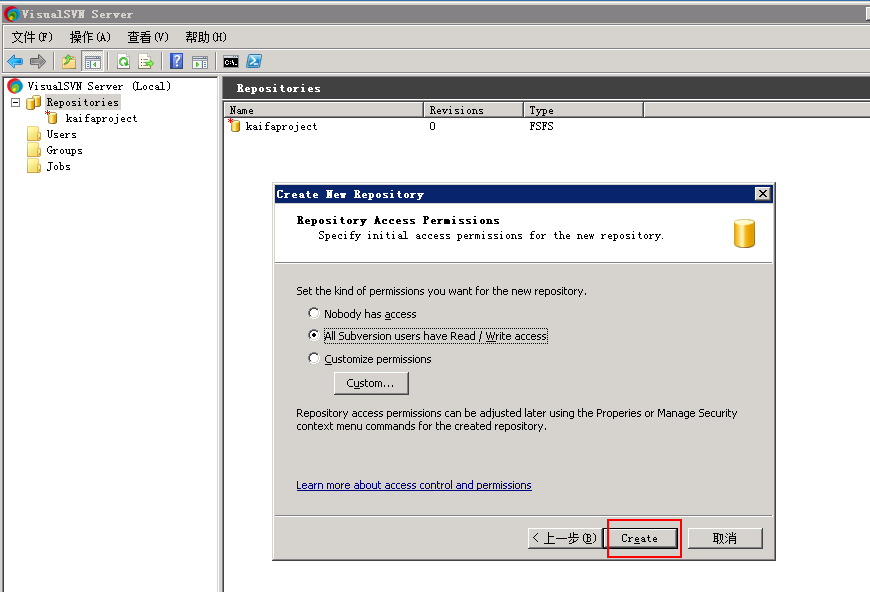870x592 pixels.
Task: Click the kaifaproject repository icon in tree
Action: tap(52, 118)
